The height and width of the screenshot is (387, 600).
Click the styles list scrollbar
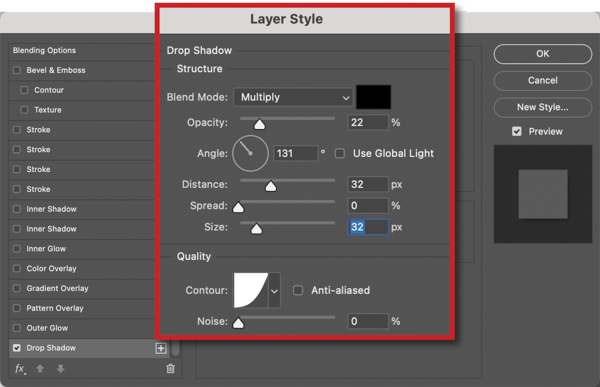pyautogui.click(x=176, y=348)
